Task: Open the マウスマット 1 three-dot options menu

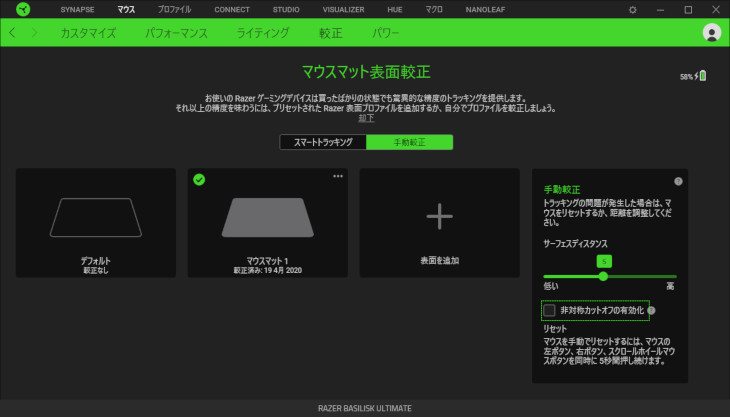Action: click(x=338, y=176)
